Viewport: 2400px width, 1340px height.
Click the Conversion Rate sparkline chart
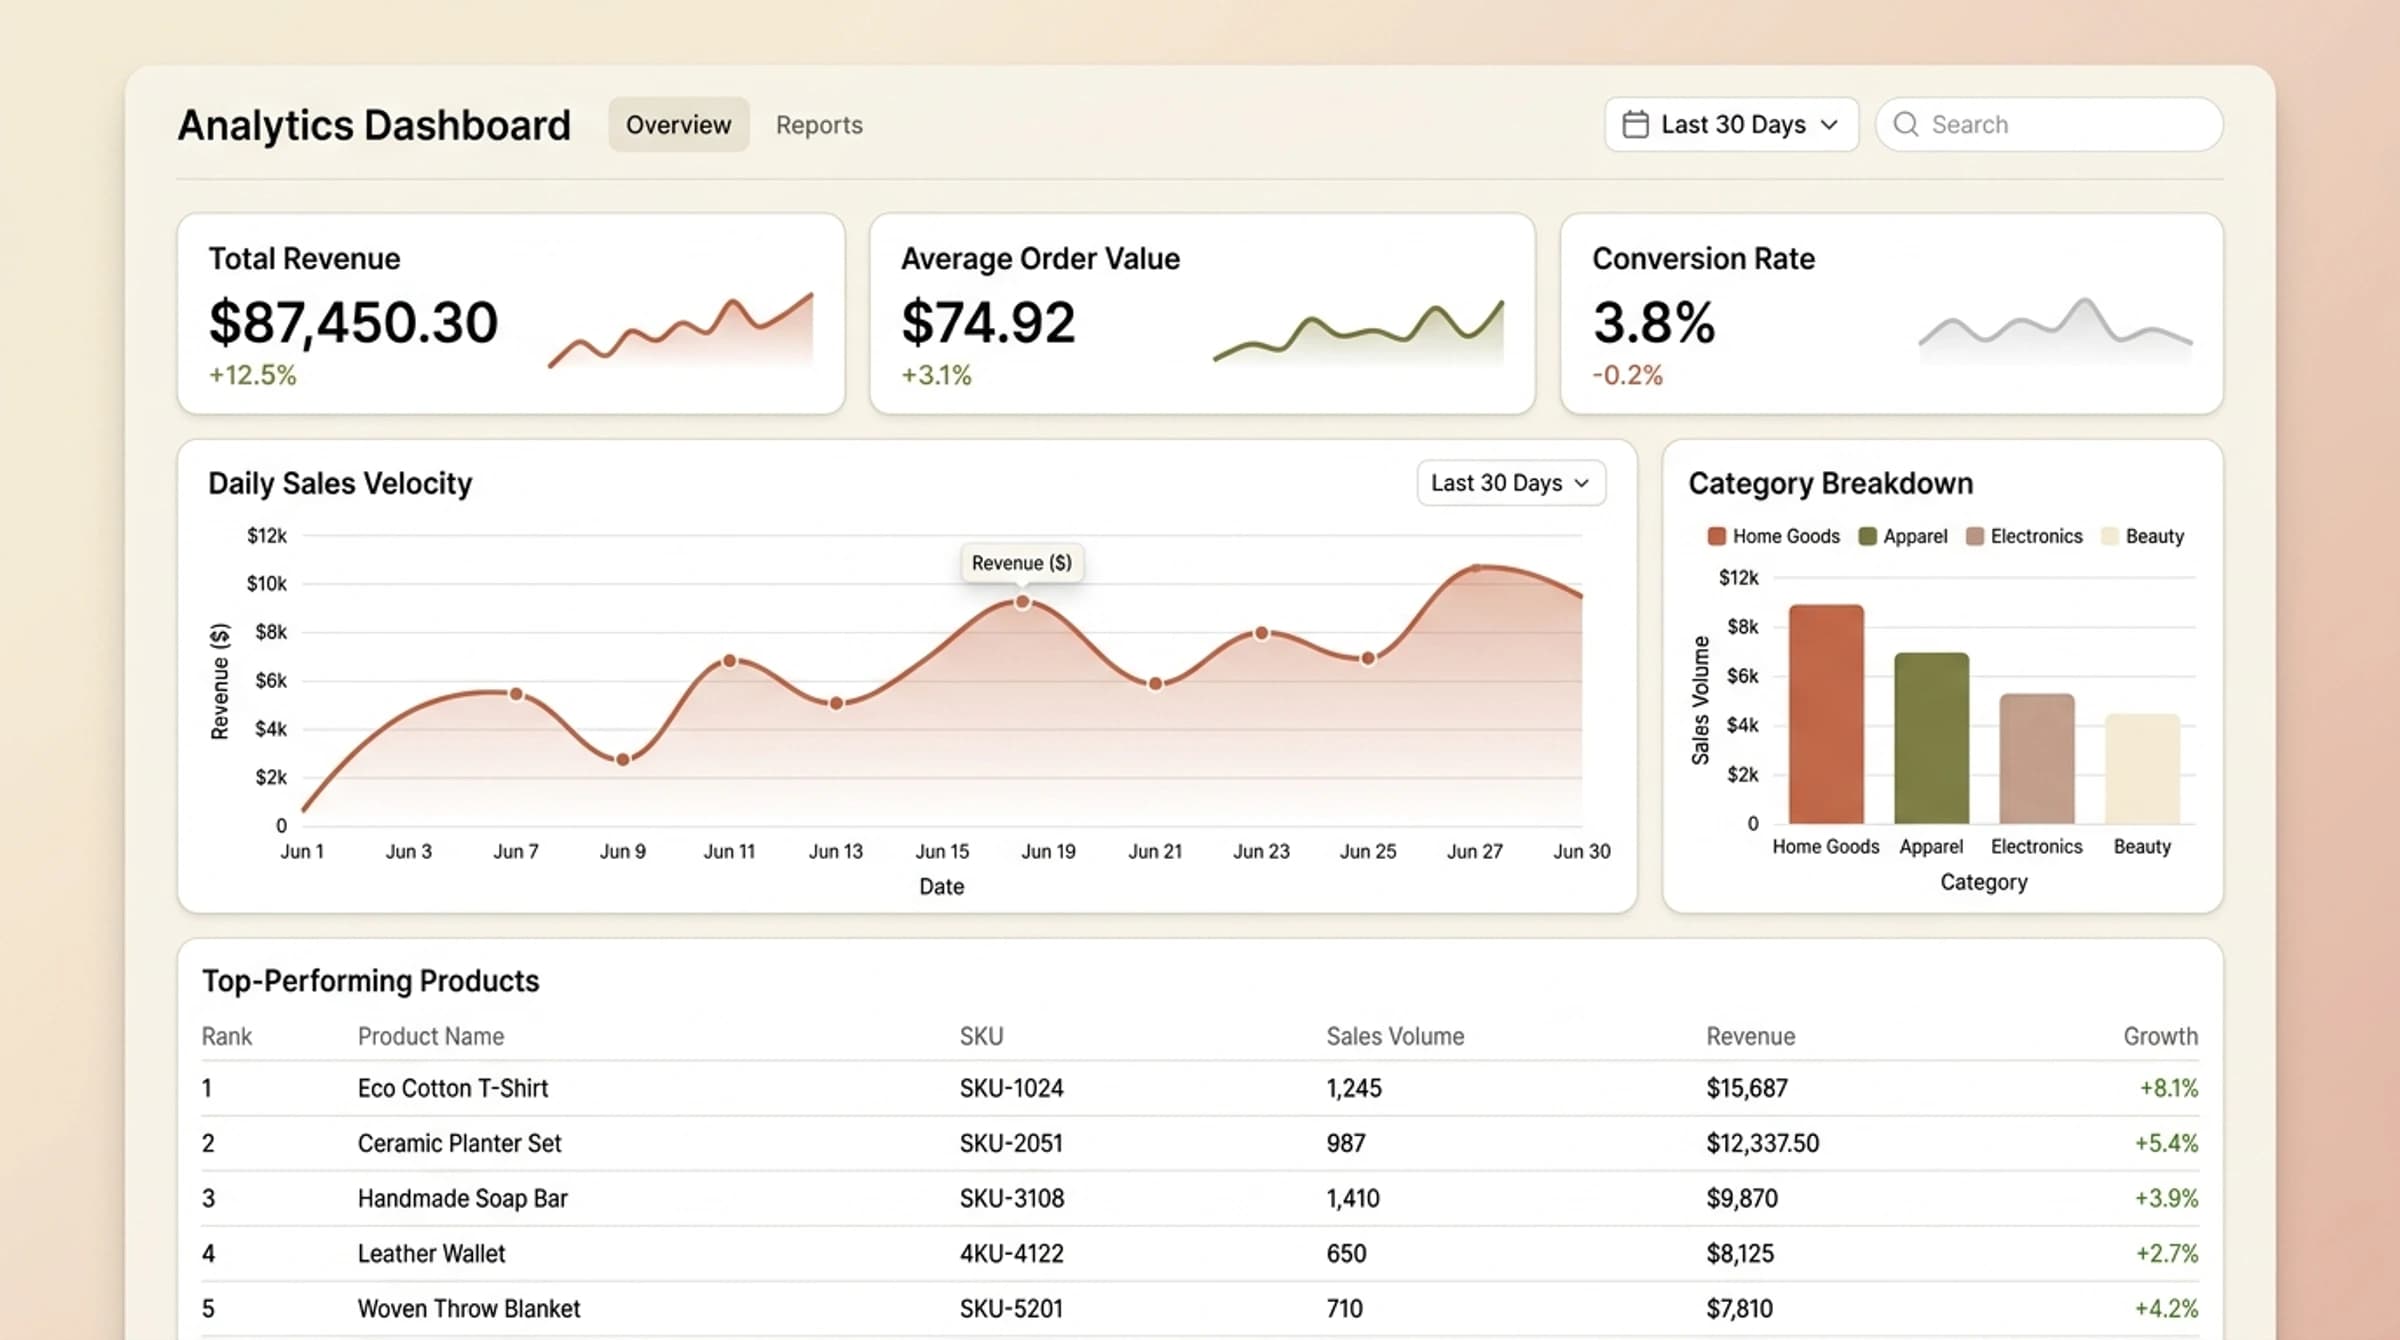pos(2055,330)
